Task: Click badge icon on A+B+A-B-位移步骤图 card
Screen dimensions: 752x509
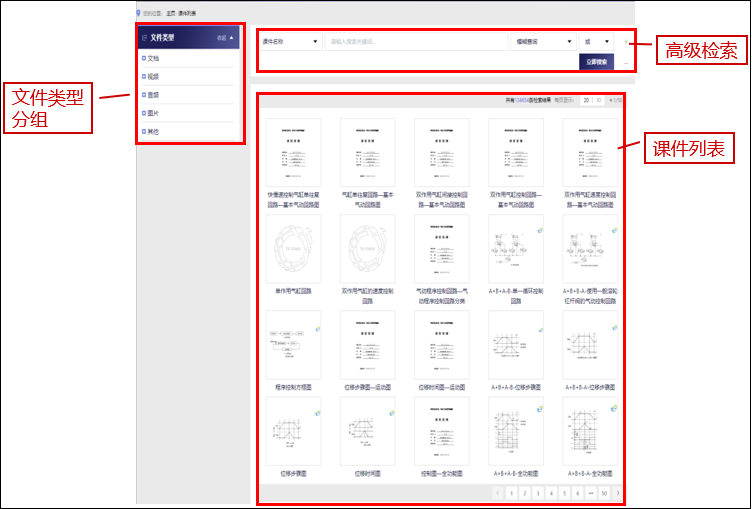Action: tap(540, 330)
